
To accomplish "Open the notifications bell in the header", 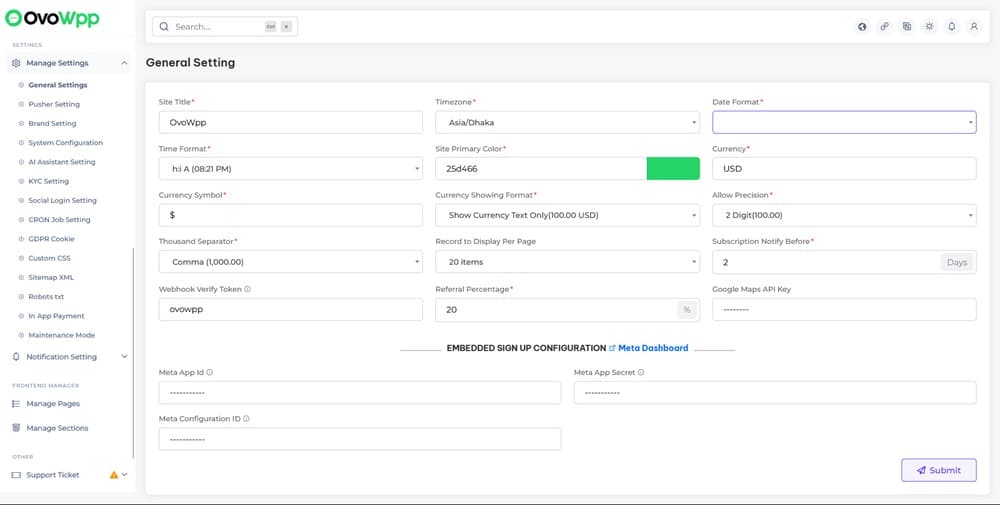I will pyautogui.click(x=952, y=27).
